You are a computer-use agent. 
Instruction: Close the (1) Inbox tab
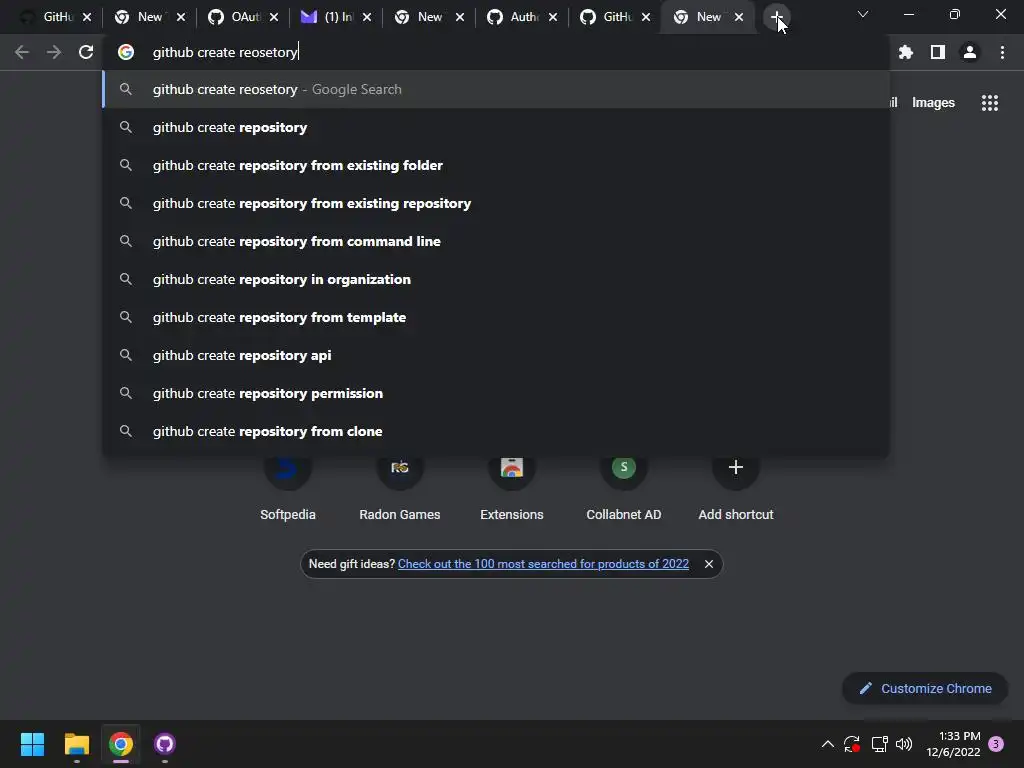(367, 18)
